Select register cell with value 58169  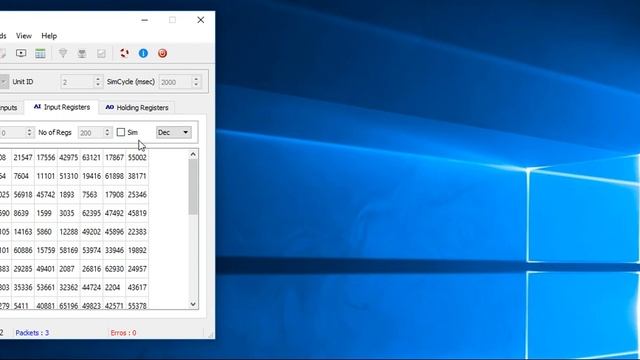point(69,250)
